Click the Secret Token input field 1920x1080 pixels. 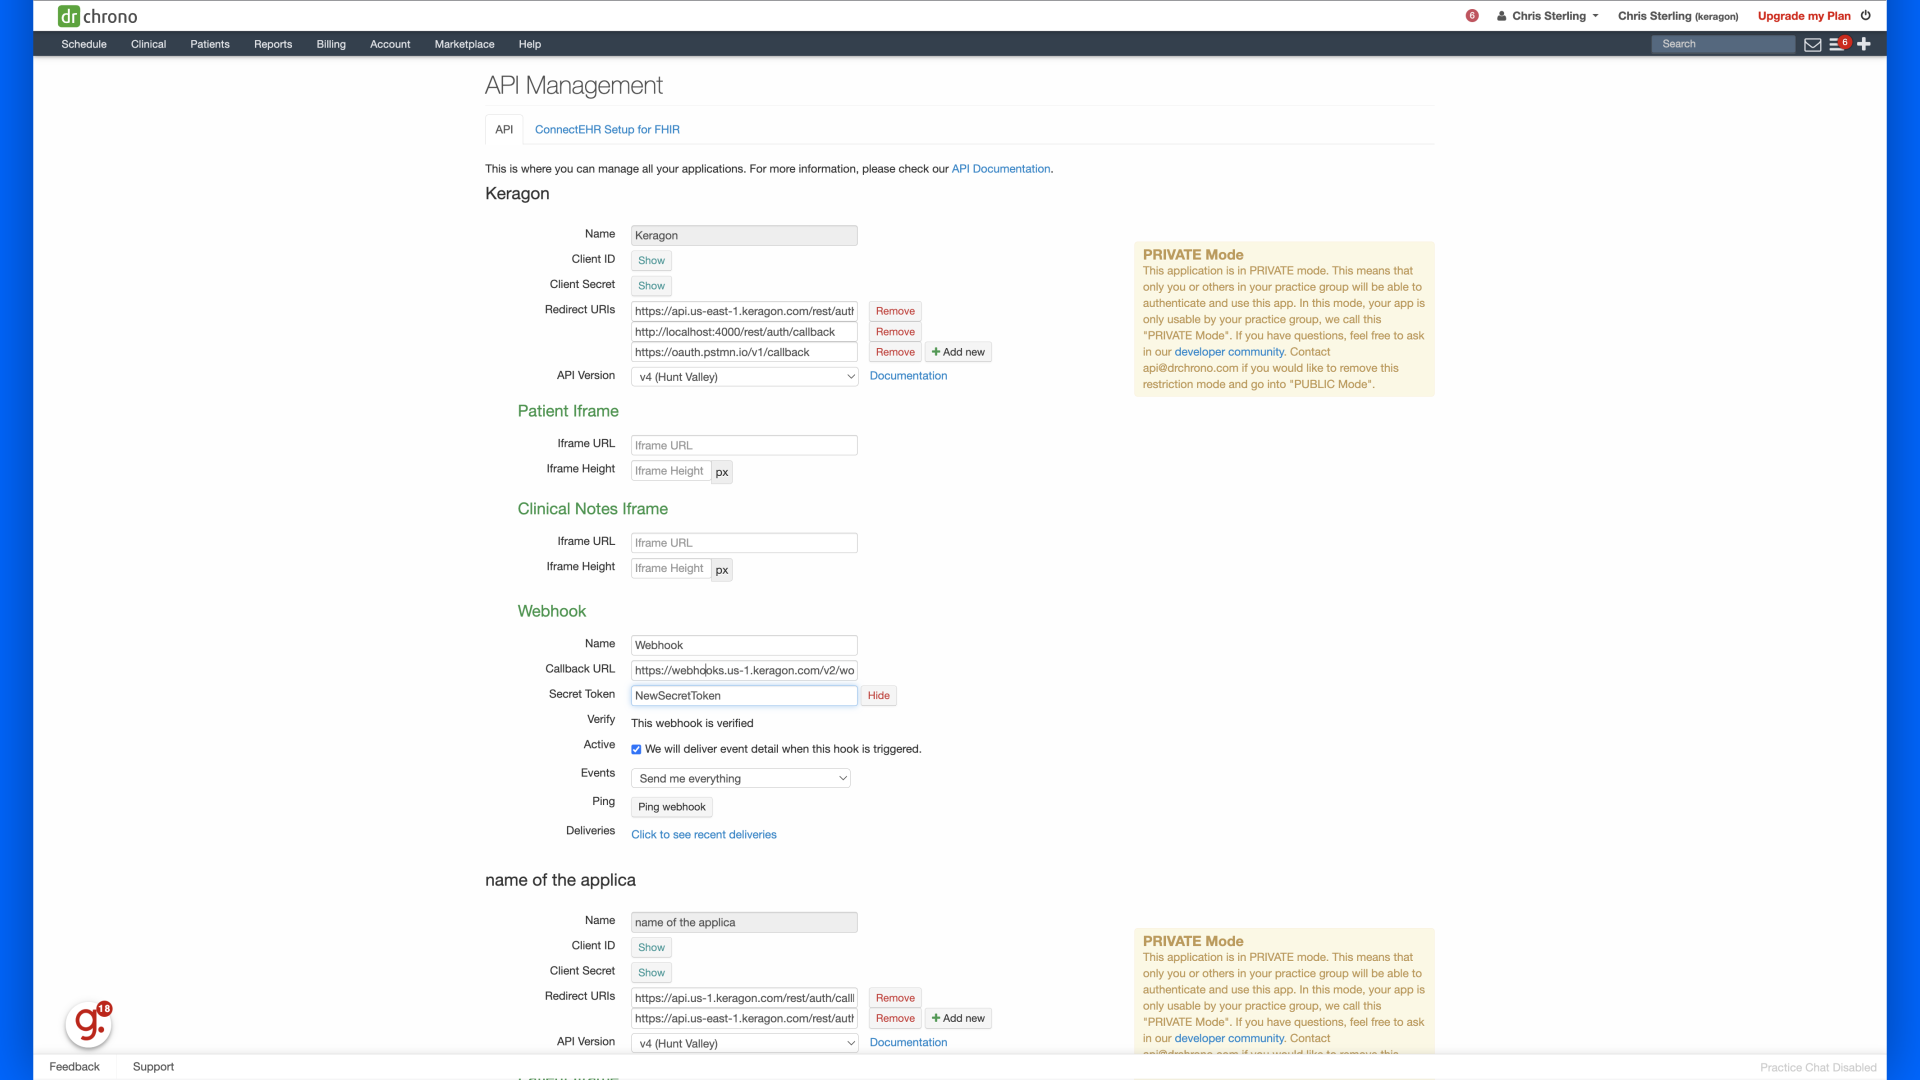tap(744, 695)
